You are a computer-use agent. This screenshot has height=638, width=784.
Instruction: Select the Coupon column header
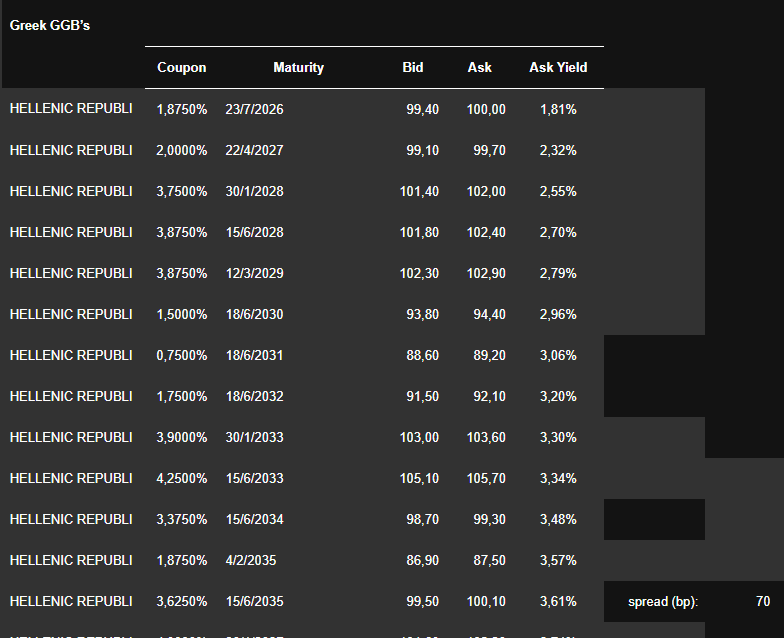(x=182, y=68)
